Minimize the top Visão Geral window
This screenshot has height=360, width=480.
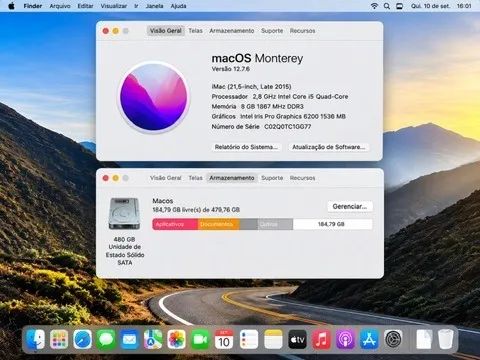point(116,31)
